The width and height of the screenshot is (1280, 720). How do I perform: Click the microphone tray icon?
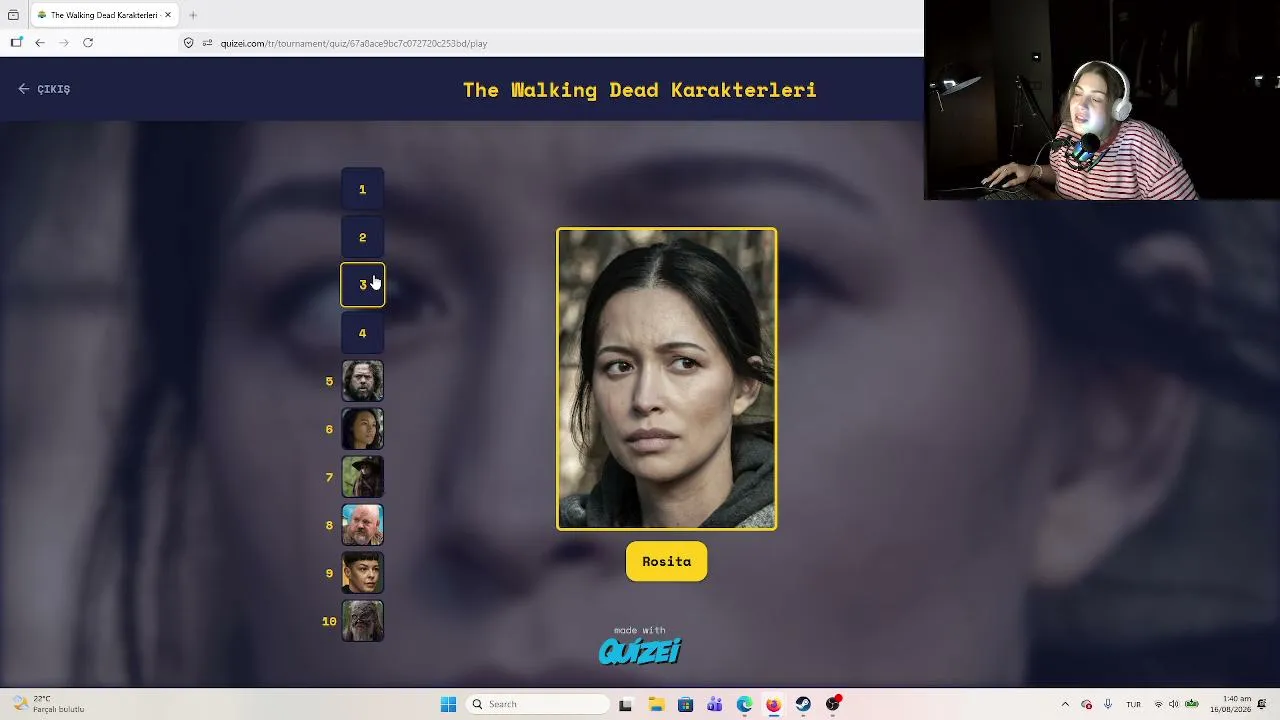pyautogui.click(x=1108, y=704)
